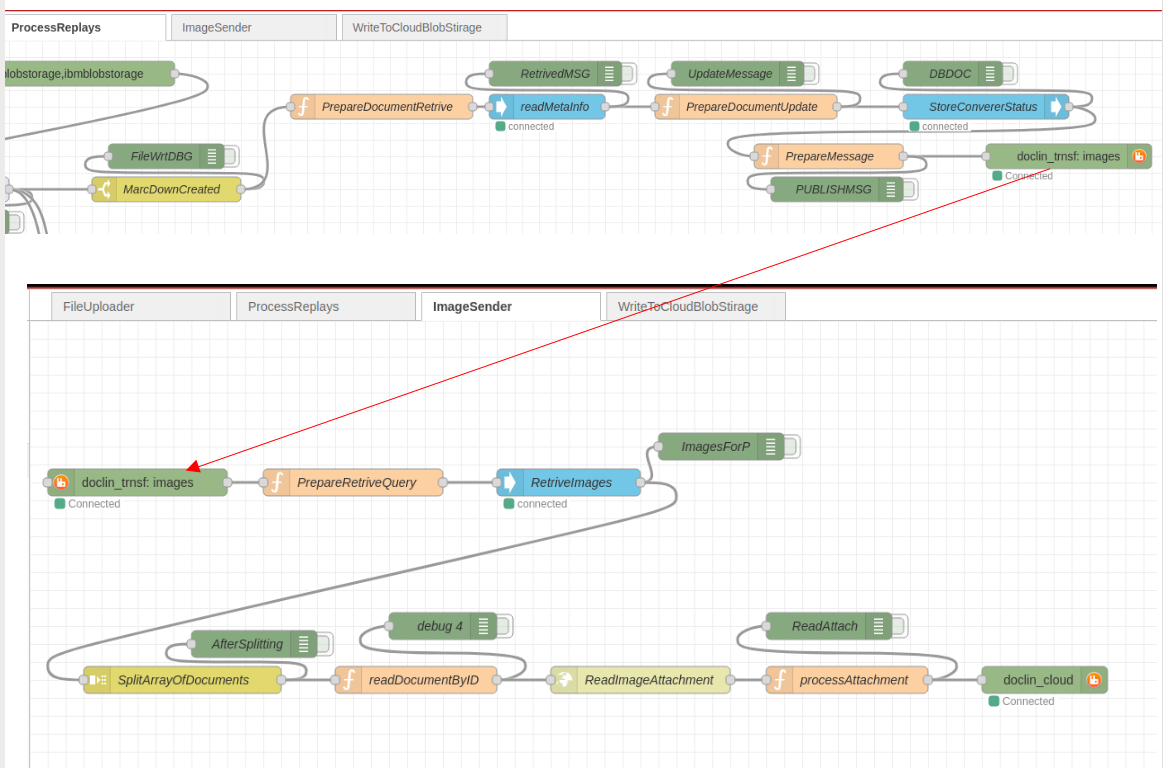Click the globe icon on ReadImageAttachment node
The height and width of the screenshot is (768, 1163).
pyautogui.click(x=564, y=680)
